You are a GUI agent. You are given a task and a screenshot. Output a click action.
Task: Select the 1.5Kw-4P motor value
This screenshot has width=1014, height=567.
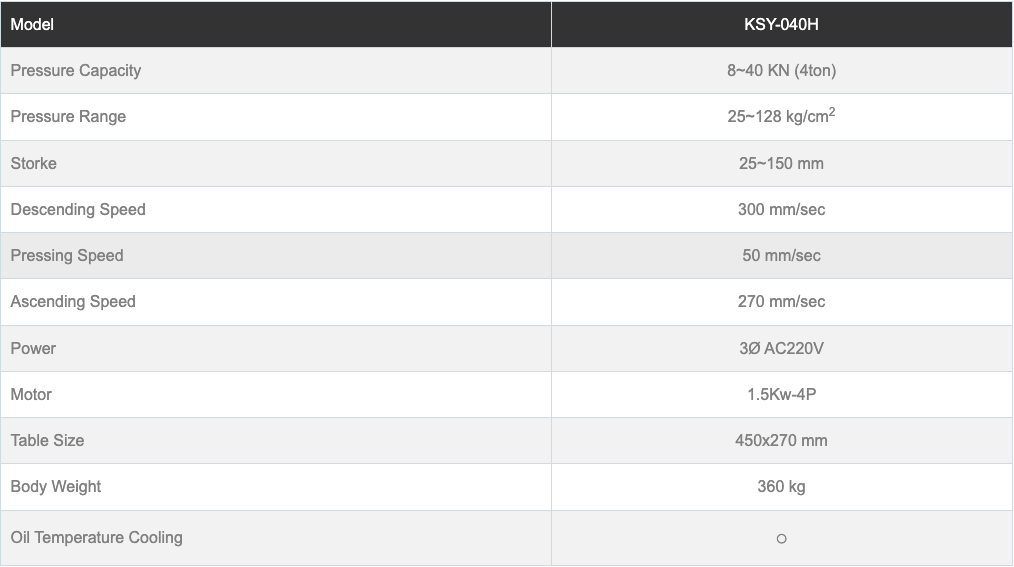point(781,394)
